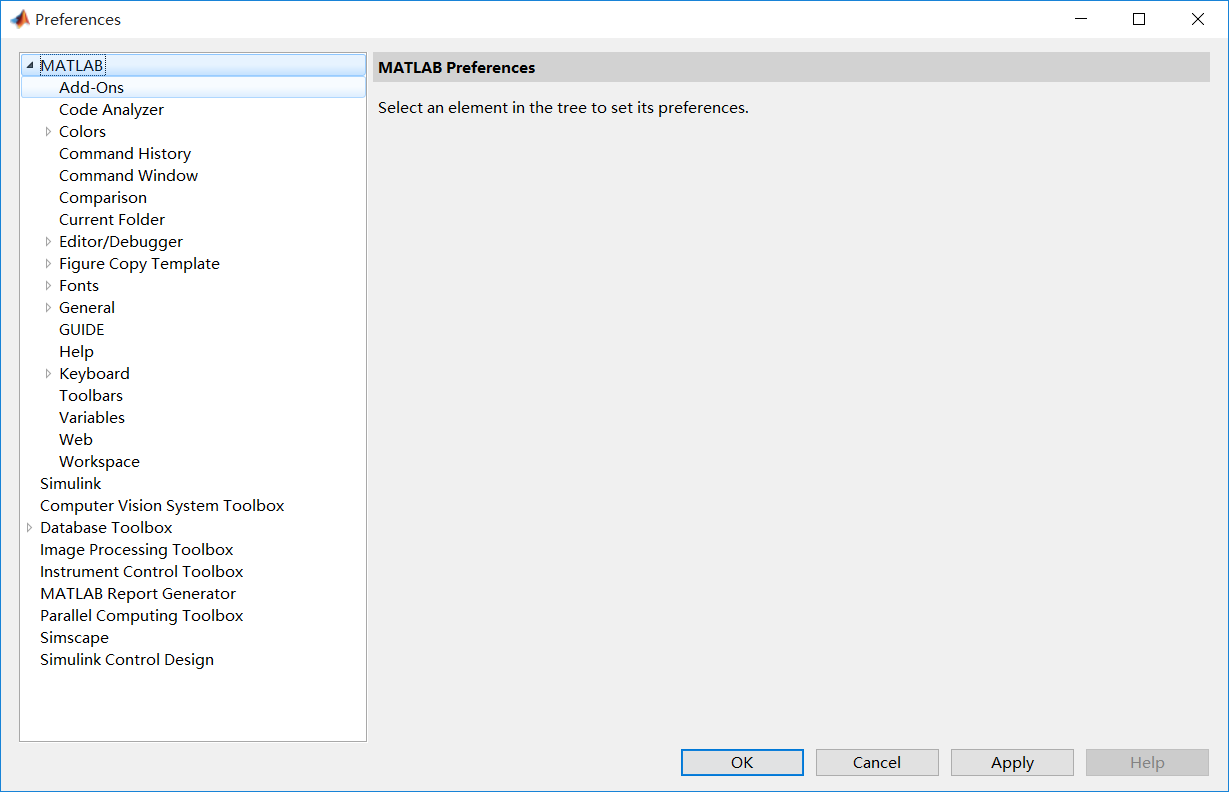This screenshot has height=792, width=1229.
Task: Expand the Colors node arrow
Action: click(x=48, y=132)
